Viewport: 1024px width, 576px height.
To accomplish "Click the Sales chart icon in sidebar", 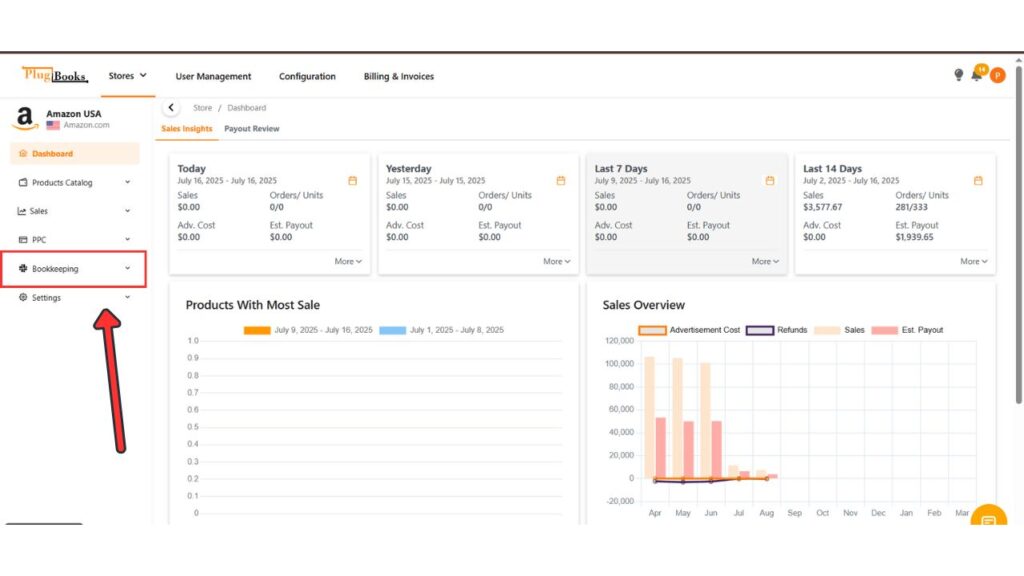I will point(22,211).
